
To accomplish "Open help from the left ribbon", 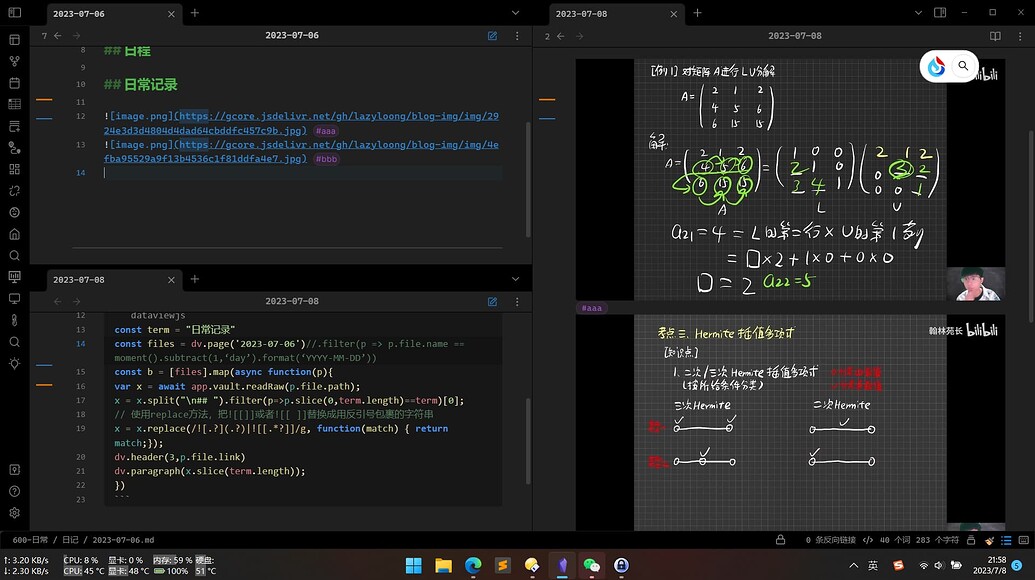I will [x=15, y=491].
